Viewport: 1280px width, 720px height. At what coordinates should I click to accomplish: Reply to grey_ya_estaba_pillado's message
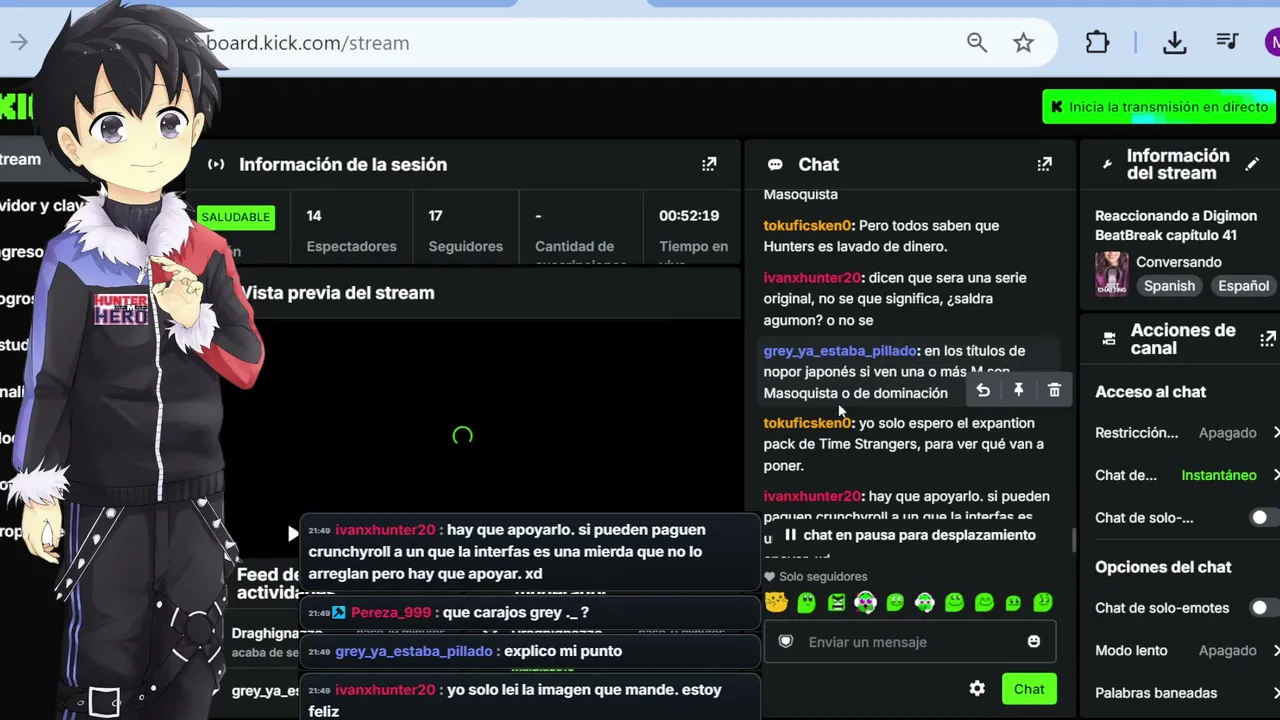(983, 390)
